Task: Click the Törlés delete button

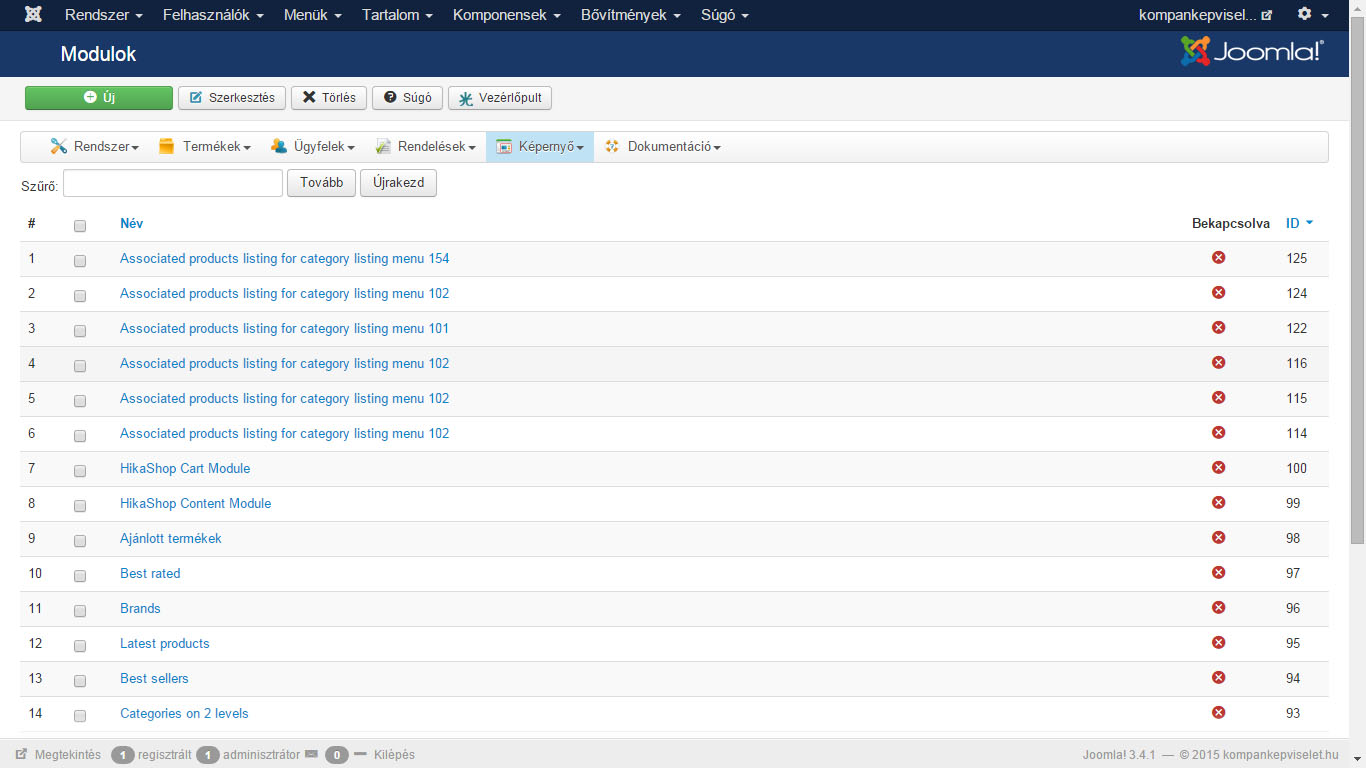Action: coord(329,98)
